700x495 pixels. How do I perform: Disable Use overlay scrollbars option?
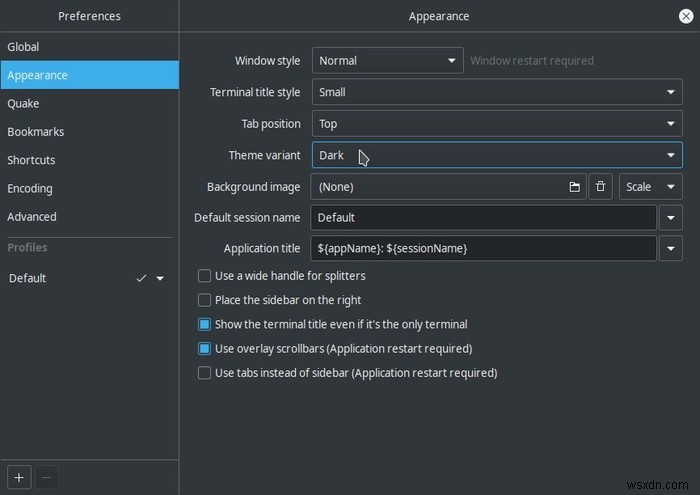pyautogui.click(x=204, y=348)
